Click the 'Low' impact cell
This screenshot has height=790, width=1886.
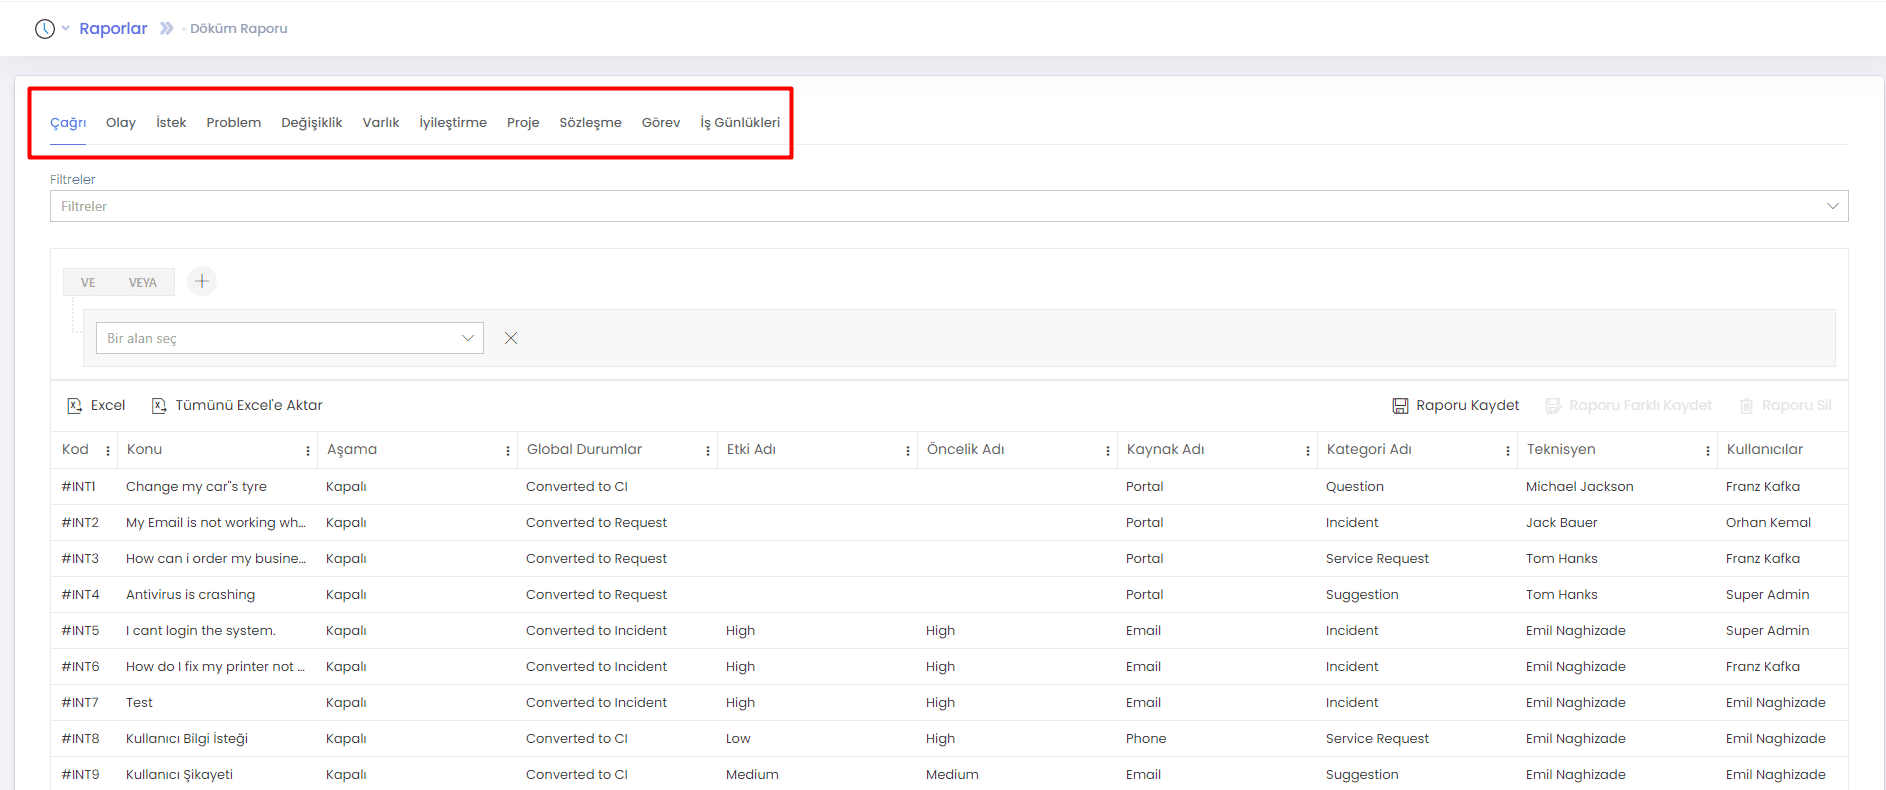tap(738, 739)
